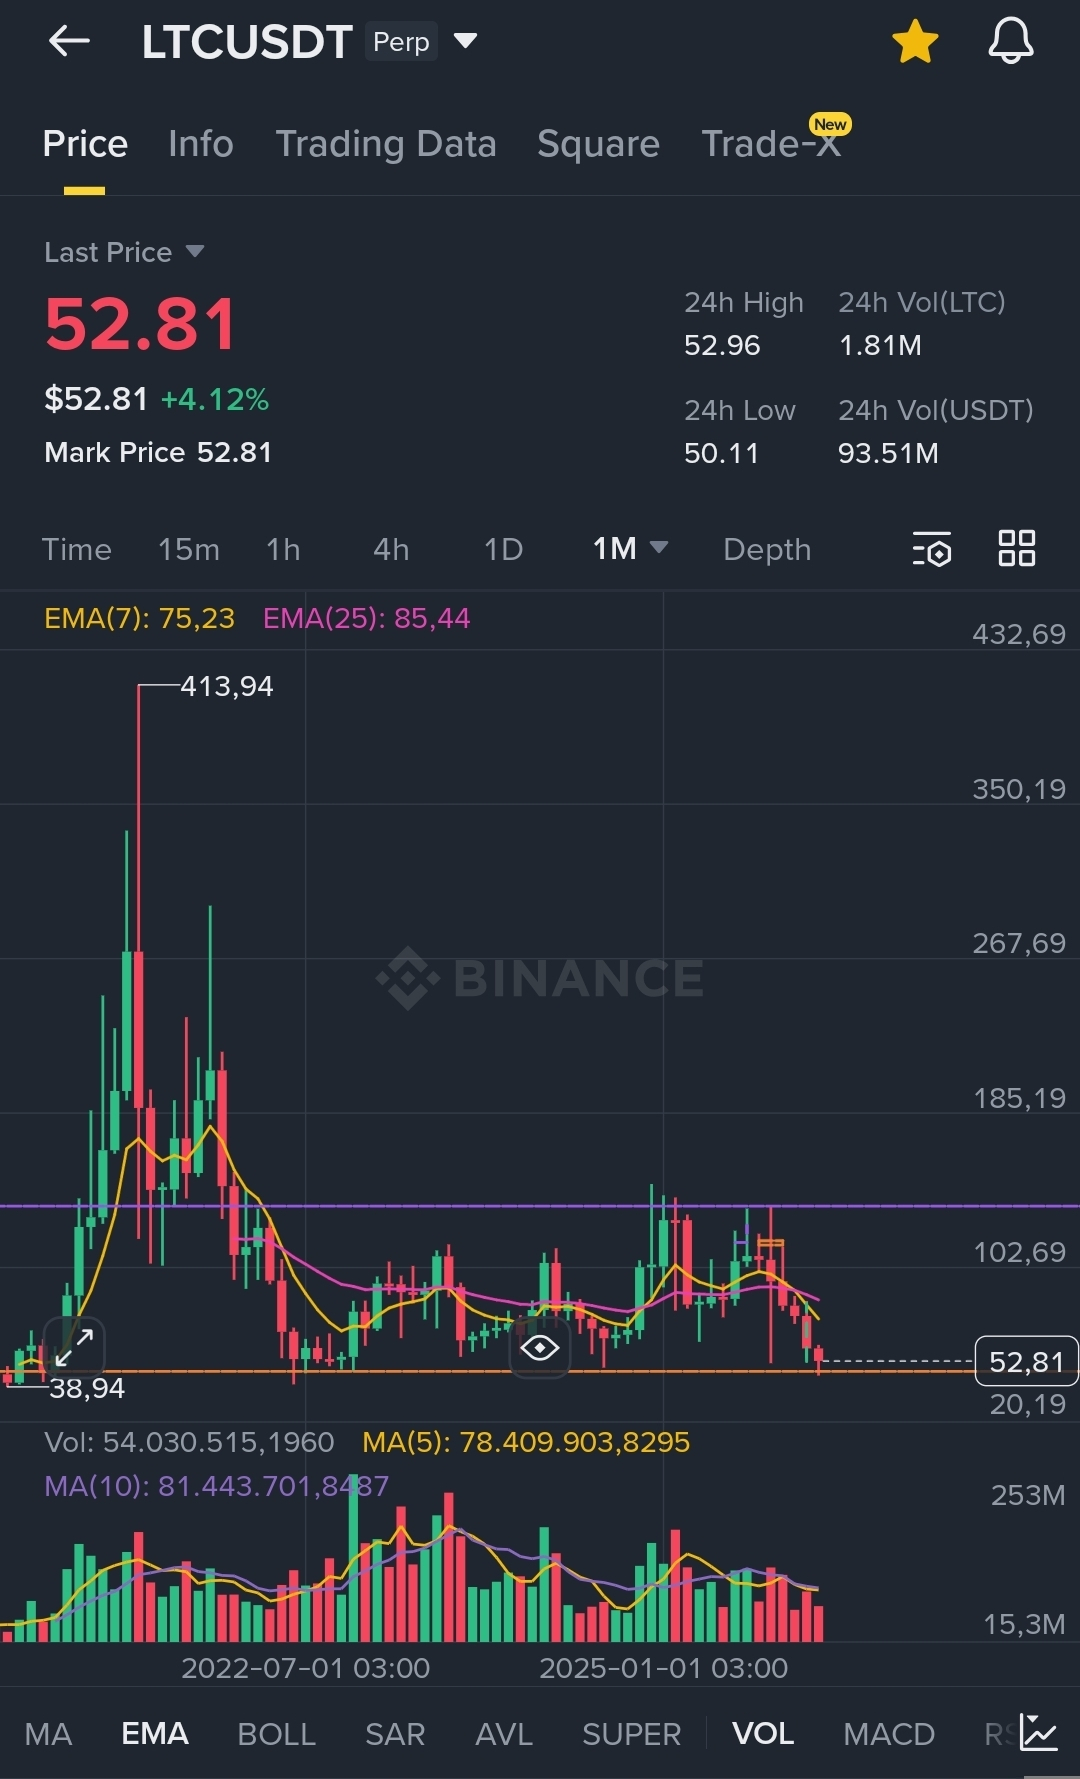The width and height of the screenshot is (1080, 1779).
Task: Tap the +4.12% change percentage
Action: (215, 400)
